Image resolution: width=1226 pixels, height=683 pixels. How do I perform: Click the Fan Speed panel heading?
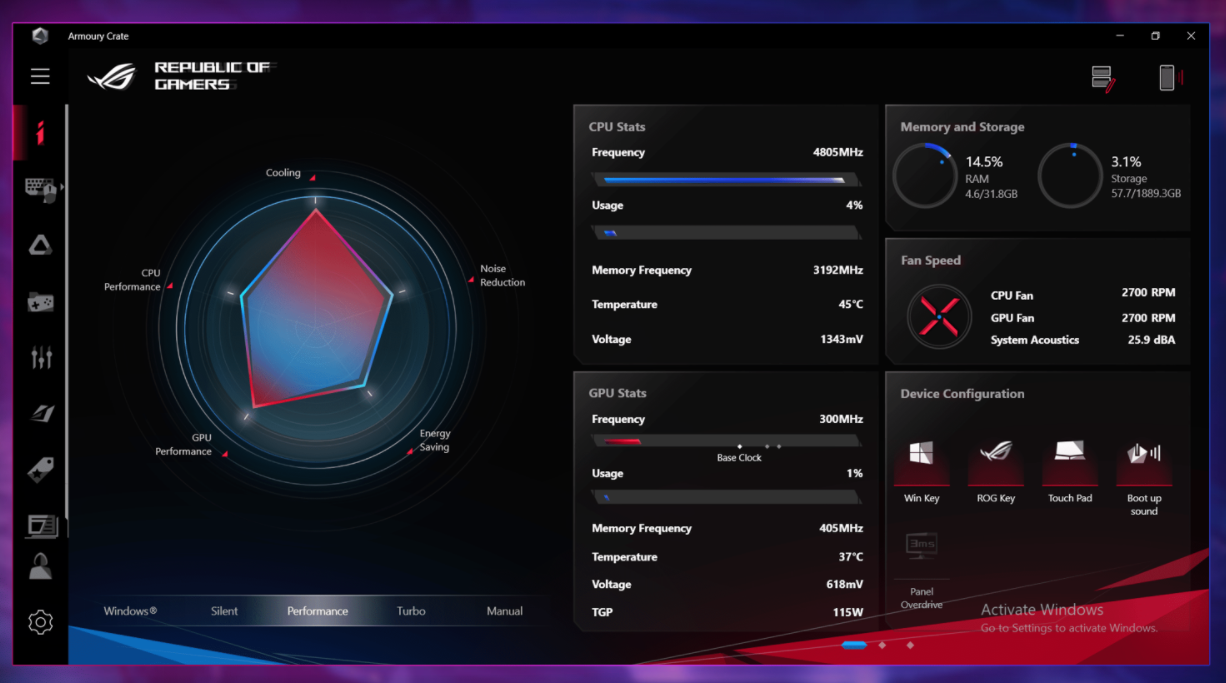click(x=930, y=260)
